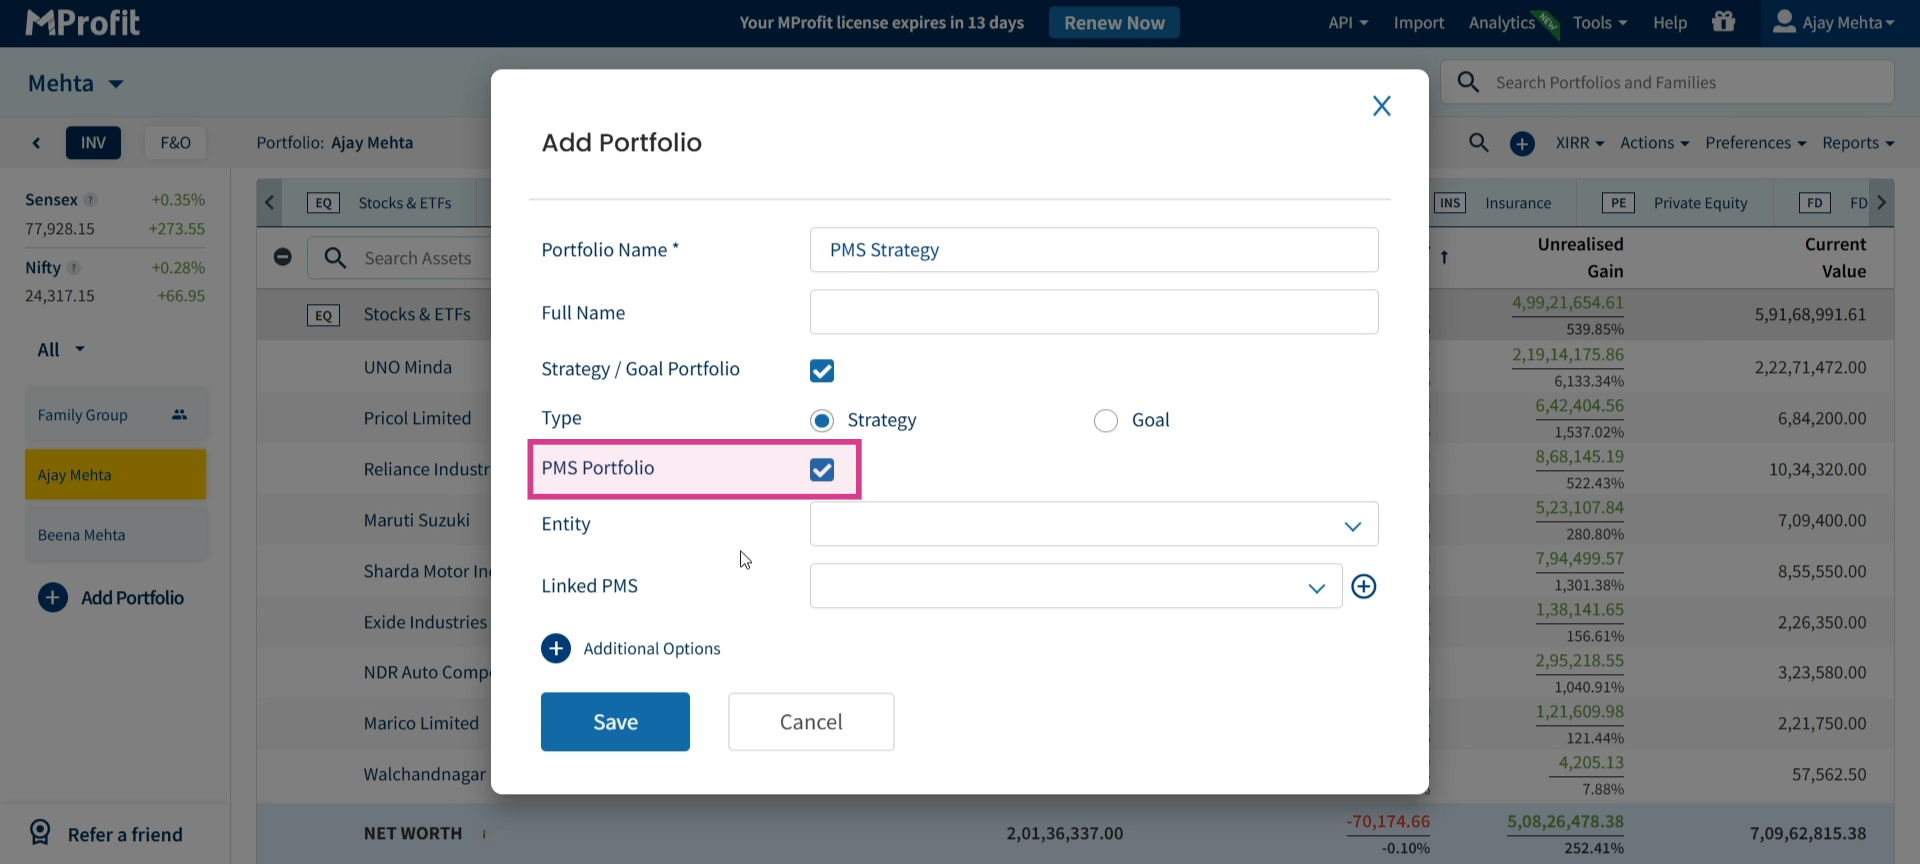Click the Renew Now button

1114,22
